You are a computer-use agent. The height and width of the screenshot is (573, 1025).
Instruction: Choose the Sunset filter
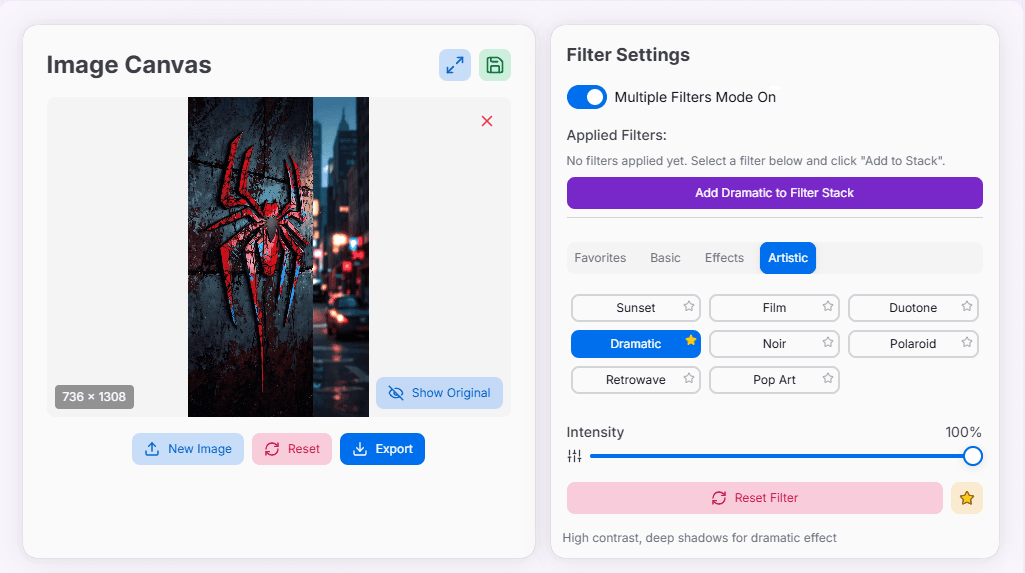tap(635, 308)
